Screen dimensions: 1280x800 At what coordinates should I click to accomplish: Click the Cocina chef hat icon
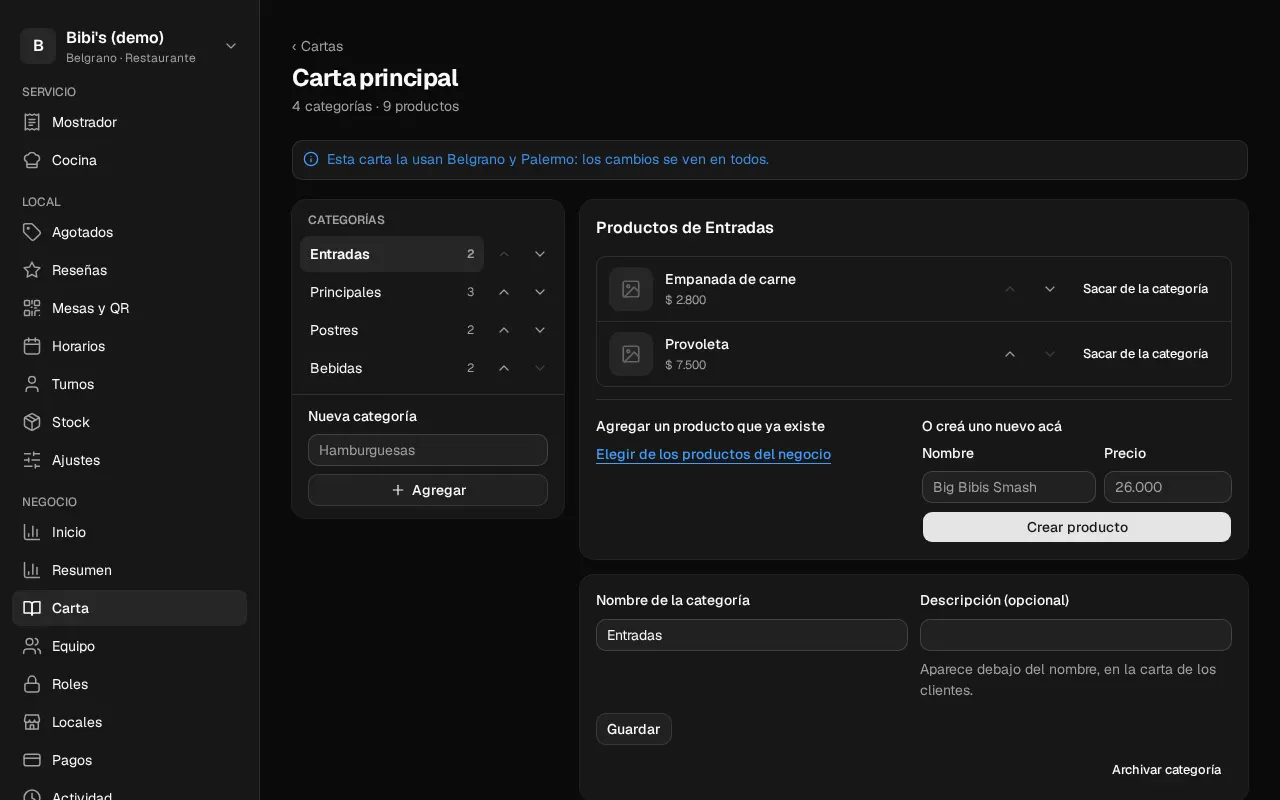click(x=32, y=160)
